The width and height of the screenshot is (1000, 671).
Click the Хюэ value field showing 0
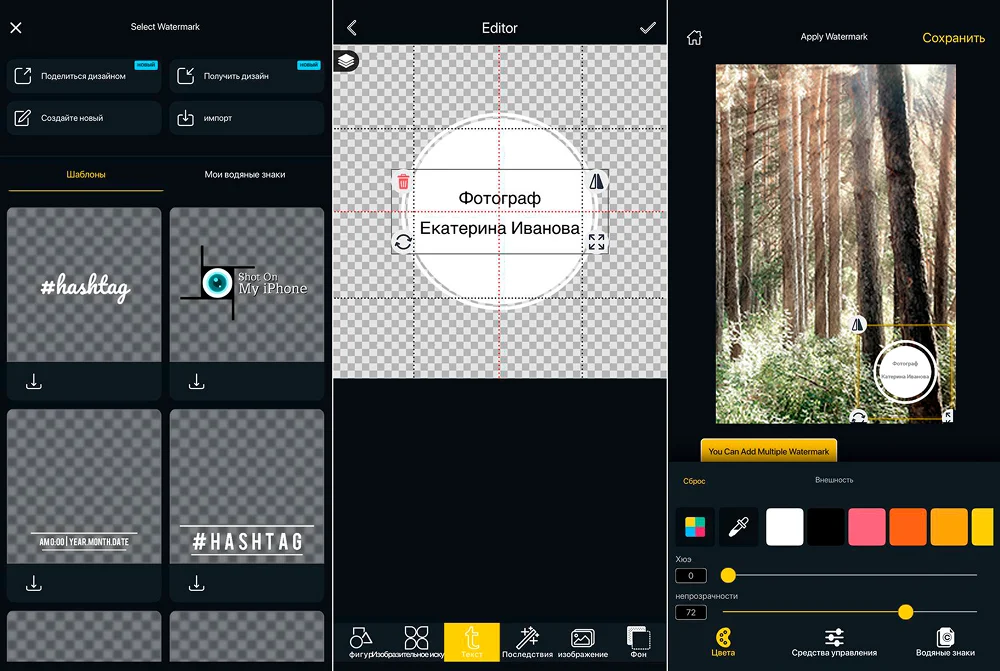(x=691, y=575)
